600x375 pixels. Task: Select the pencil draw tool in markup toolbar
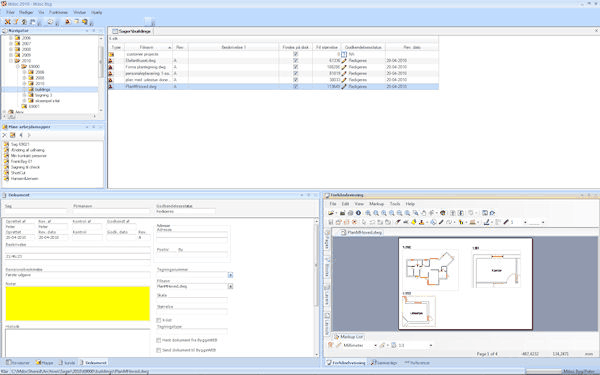click(x=441, y=222)
